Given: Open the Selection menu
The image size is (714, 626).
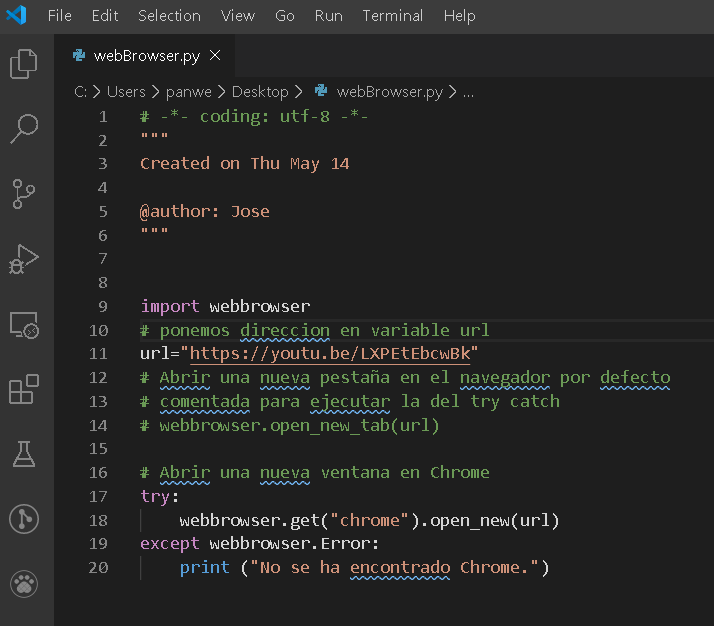Looking at the screenshot, I should pos(169,16).
